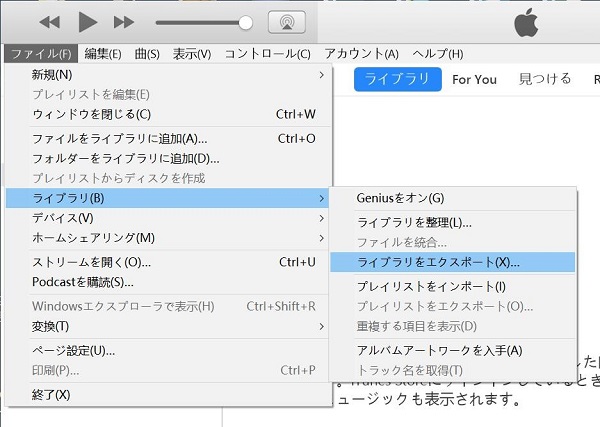Click the grayed Windowsエクスプローラで表示(H) item
This screenshot has height=427, width=600.
pos(167,306)
